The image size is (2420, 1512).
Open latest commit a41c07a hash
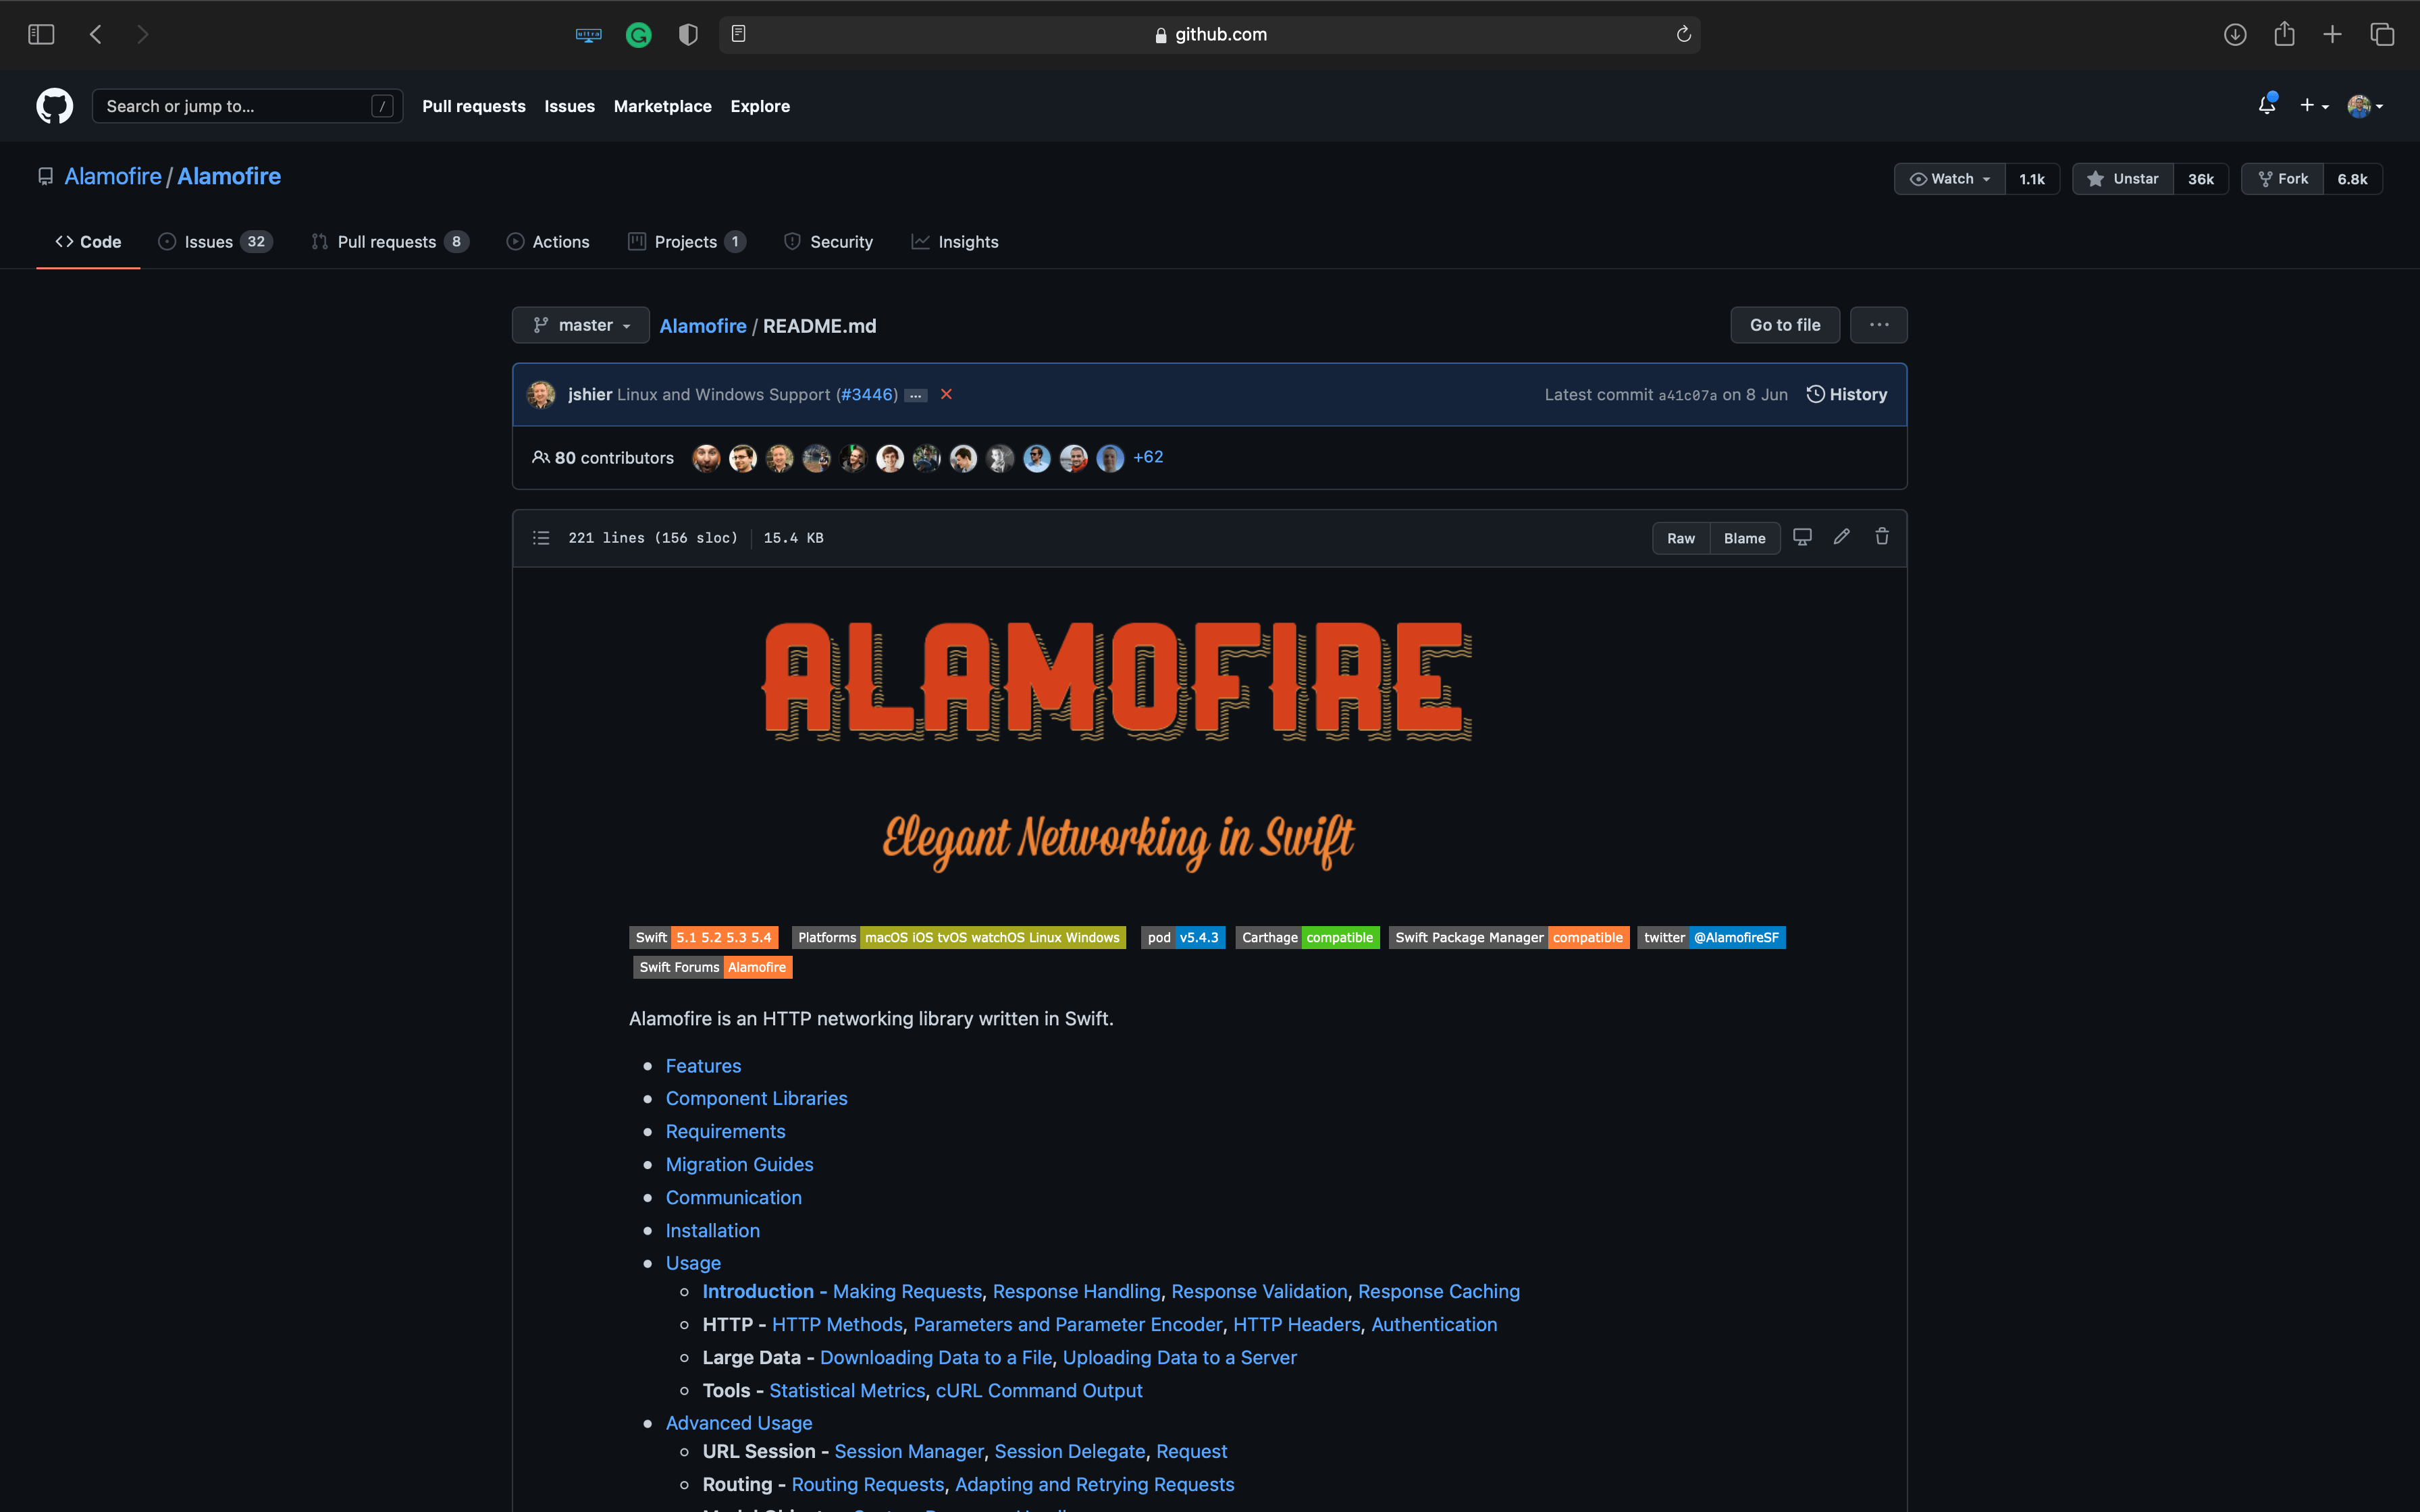click(x=1687, y=395)
